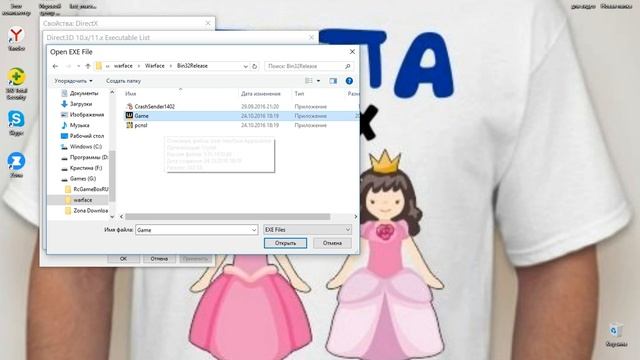640x360 pixels.
Task: Click the search Bin32Release field
Action: click(309, 66)
